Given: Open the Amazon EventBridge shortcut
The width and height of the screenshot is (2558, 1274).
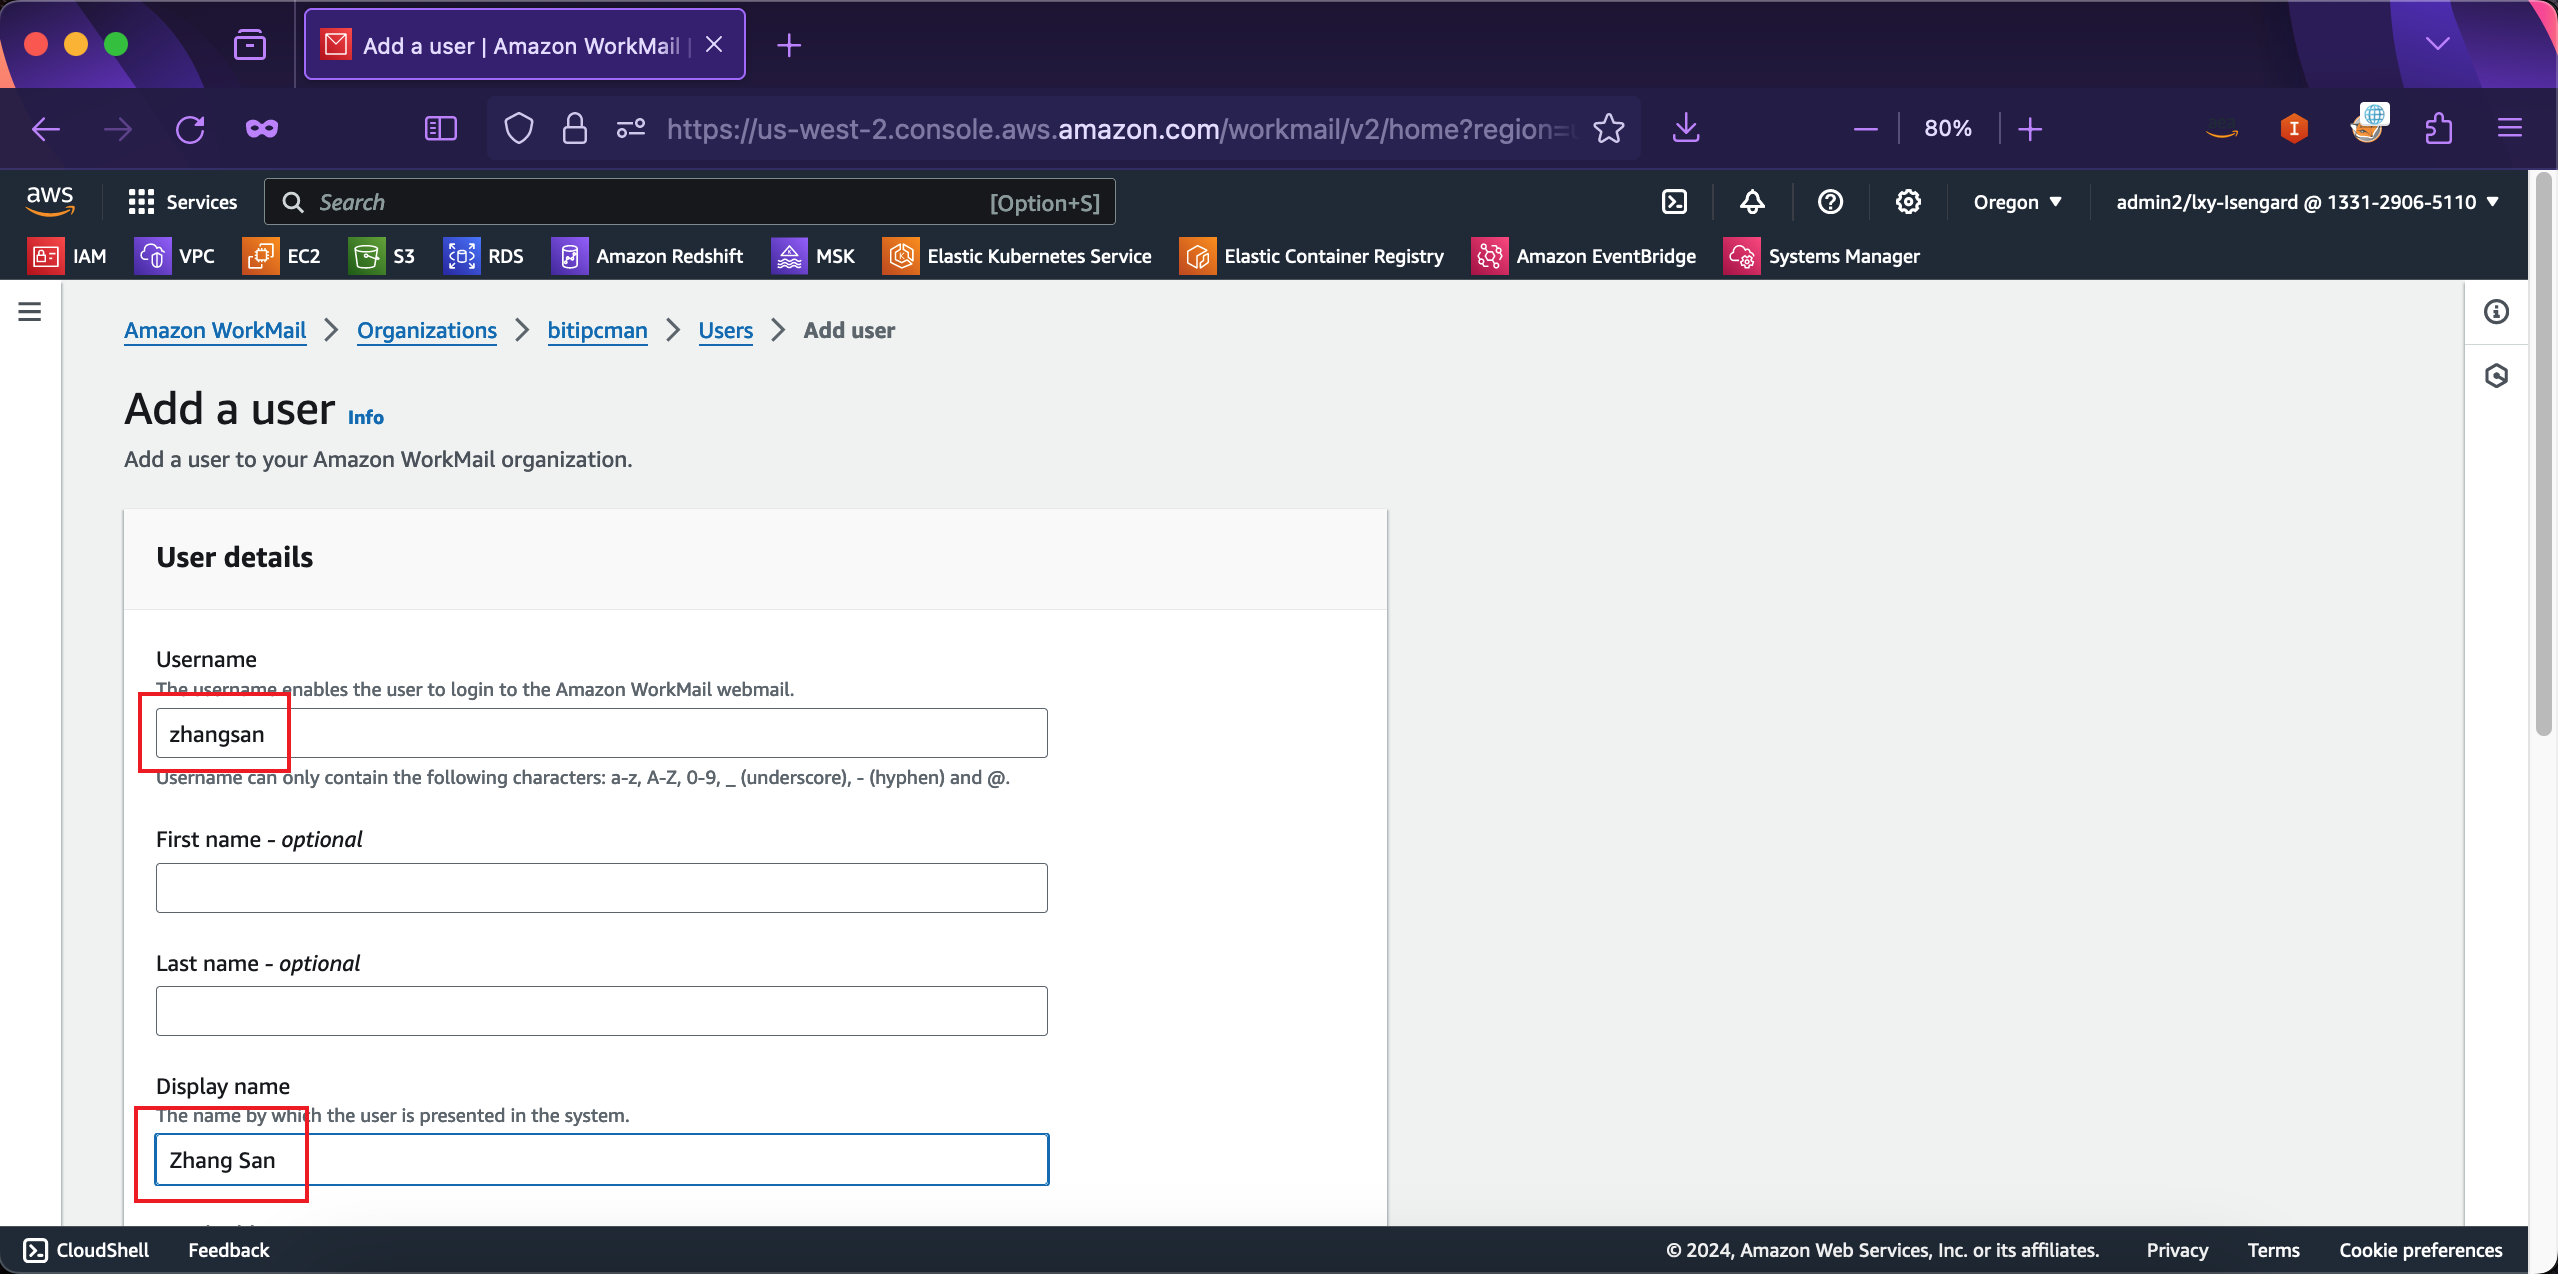Looking at the screenshot, I should pyautogui.click(x=1584, y=256).
